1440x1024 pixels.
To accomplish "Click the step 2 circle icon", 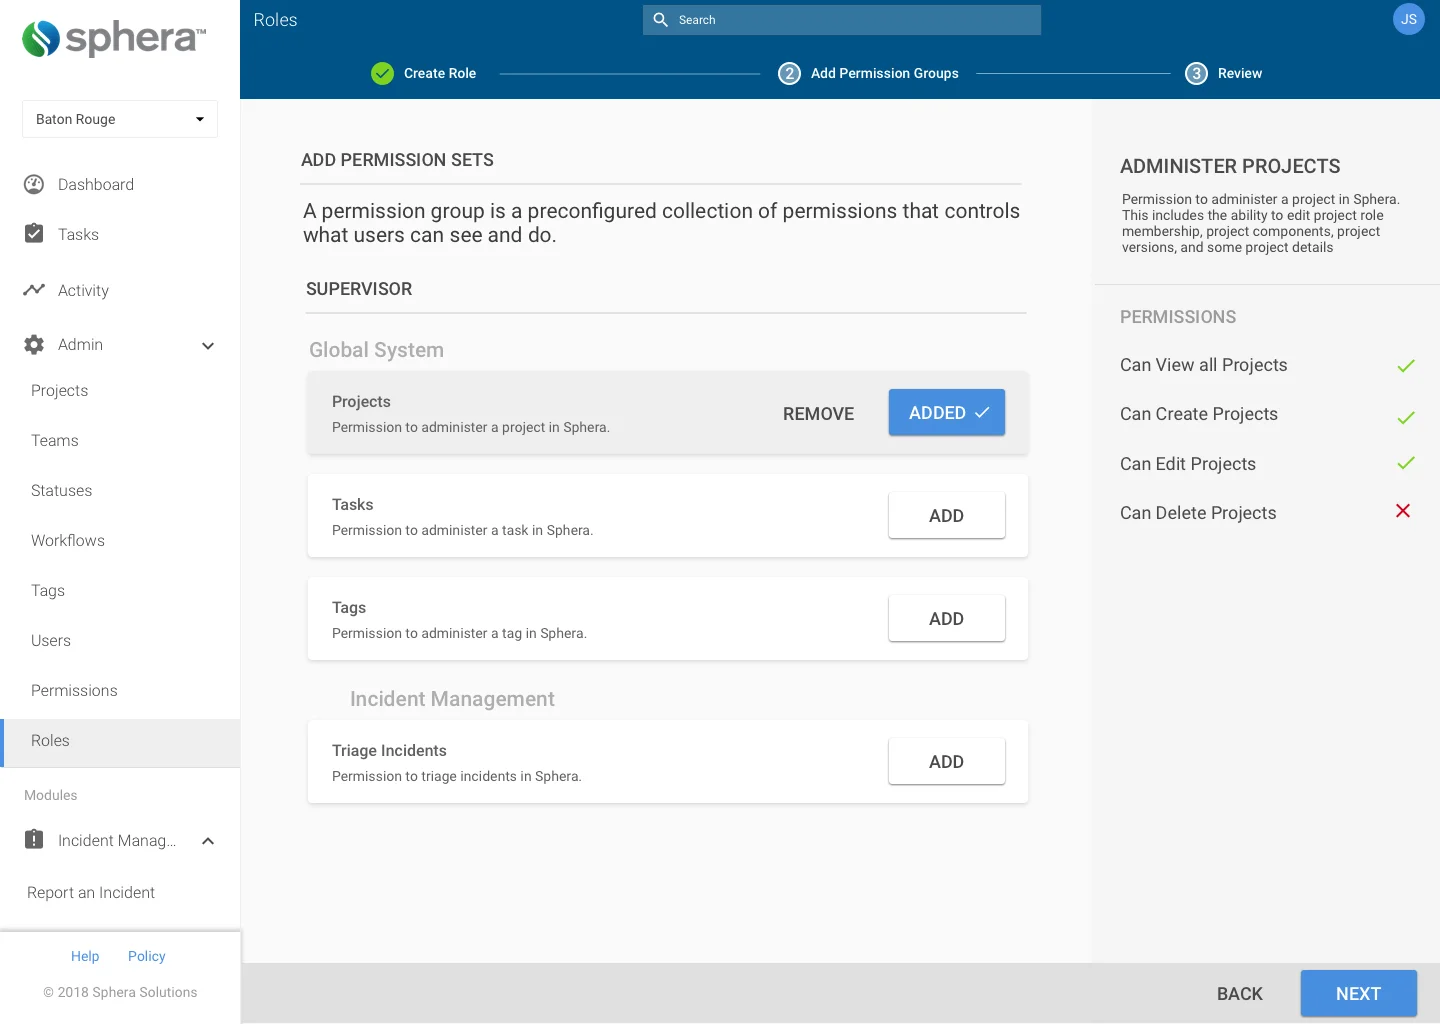I will pyautogui.click(x=789, y=73).
